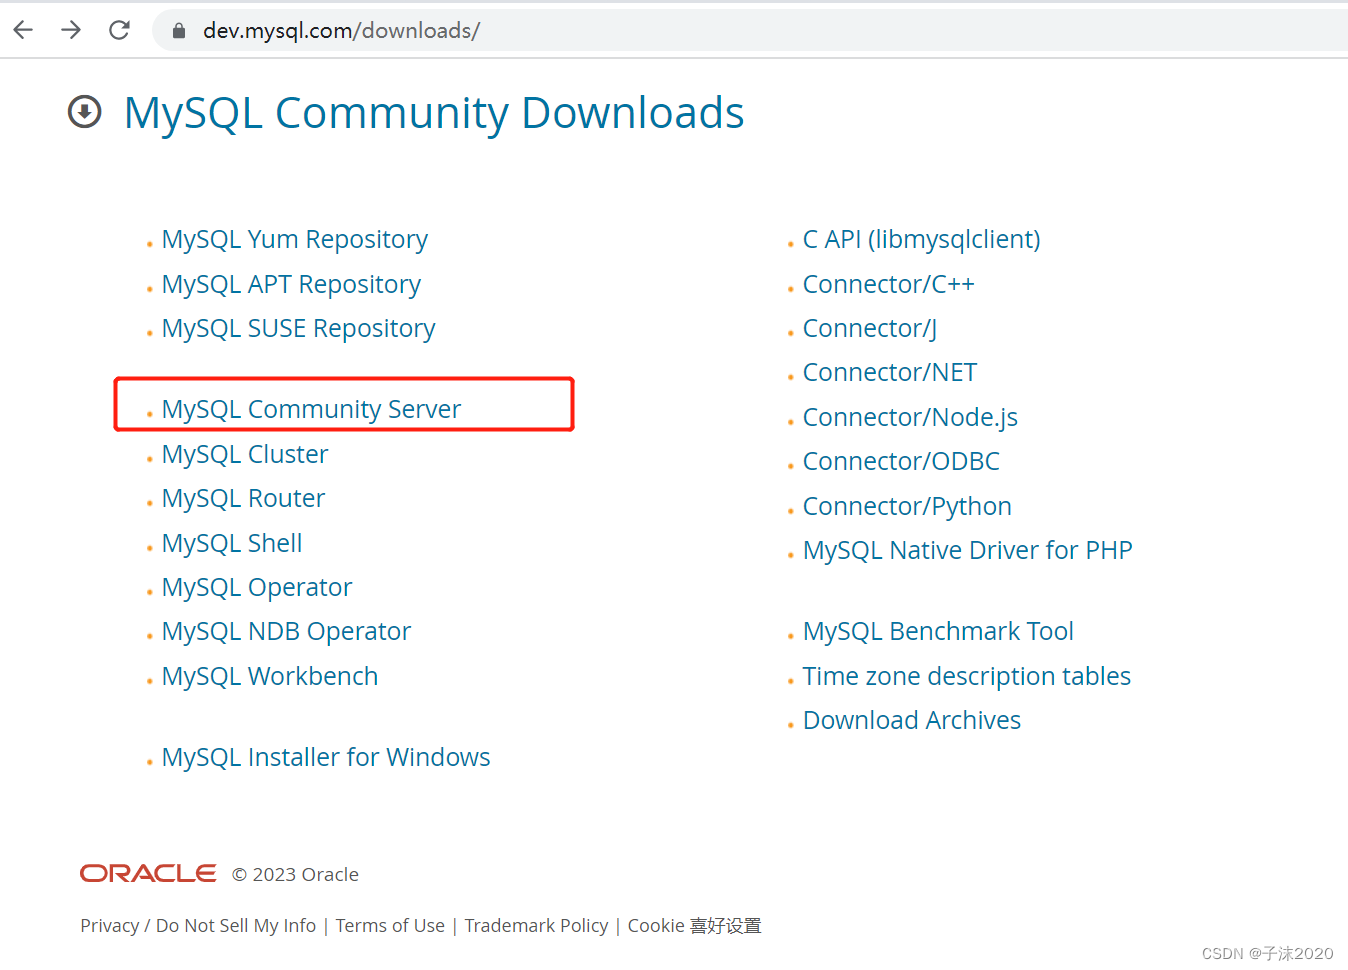
Task: Open Connector/NET link
Action: (x=890, y=373)
